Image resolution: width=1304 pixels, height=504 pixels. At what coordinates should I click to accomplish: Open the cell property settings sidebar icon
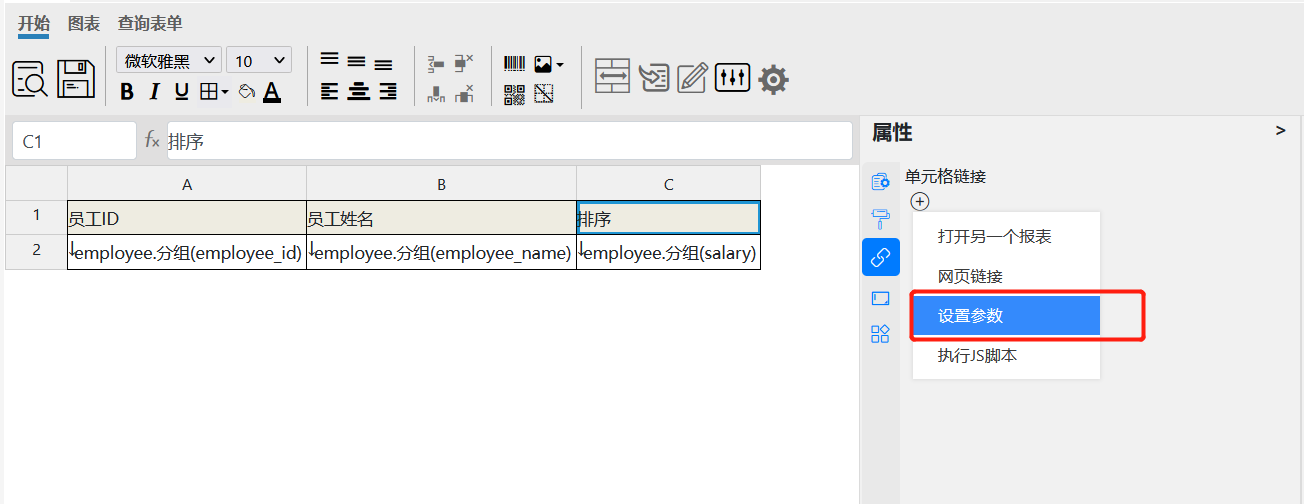(x=880, y=181)
